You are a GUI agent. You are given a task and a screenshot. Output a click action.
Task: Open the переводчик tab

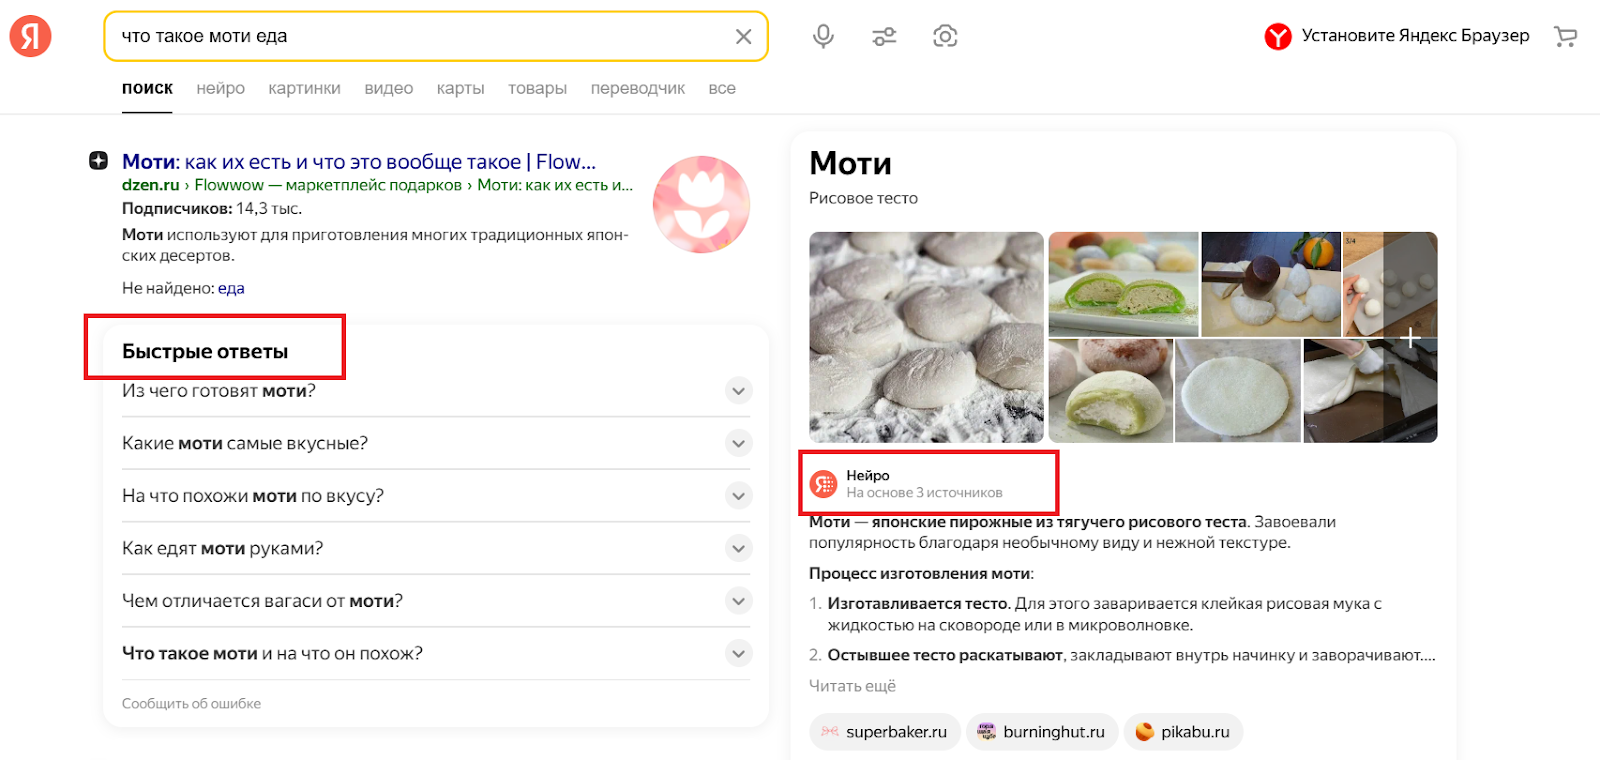(637, 88)
